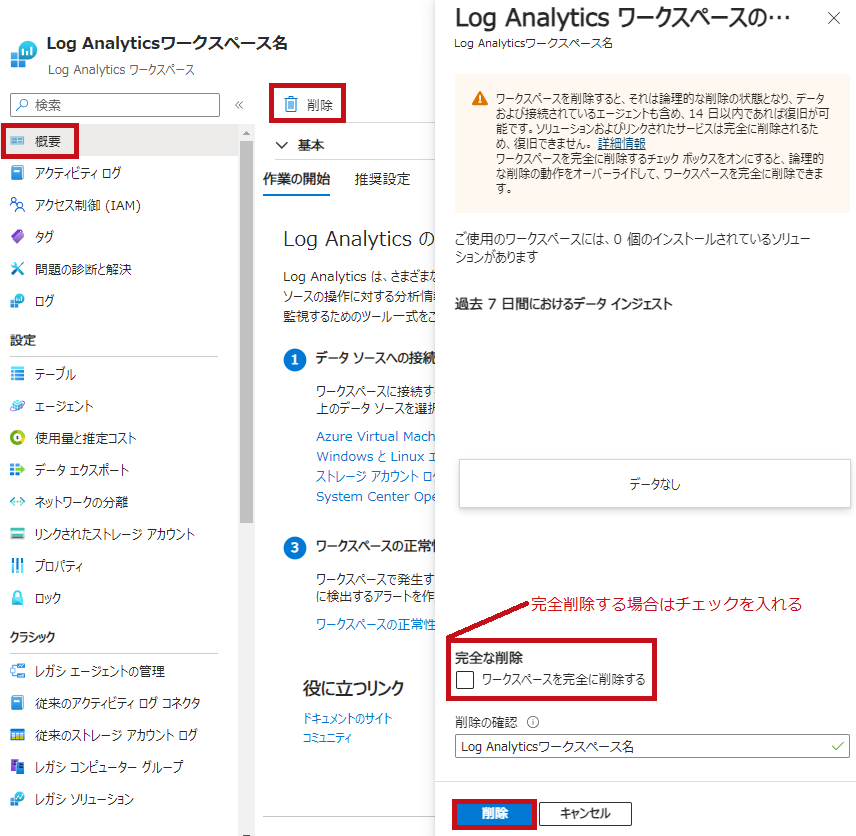Open アクセス制御 (IAM) menu item
The width and height of the screenshot is (856, 836).
87,205
